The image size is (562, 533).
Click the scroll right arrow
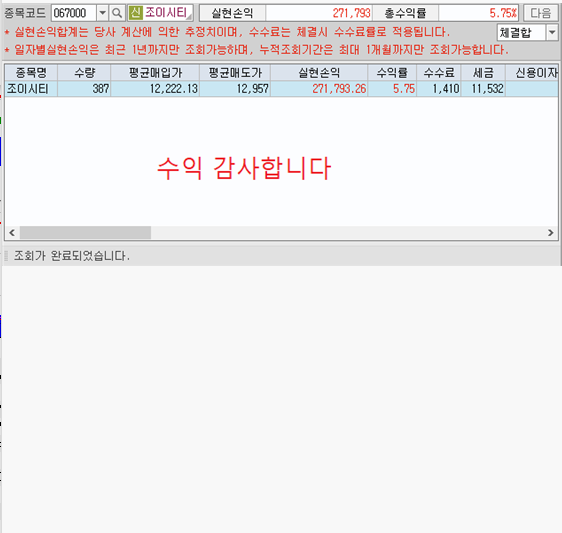(551, 233)
